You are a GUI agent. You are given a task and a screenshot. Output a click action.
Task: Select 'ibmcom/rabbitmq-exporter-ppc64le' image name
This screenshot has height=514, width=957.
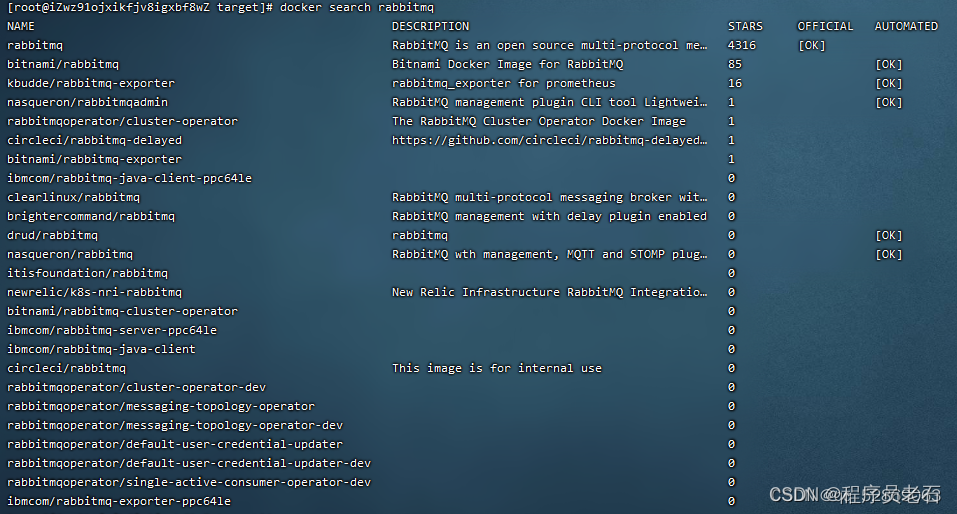[x=119, y=501]
